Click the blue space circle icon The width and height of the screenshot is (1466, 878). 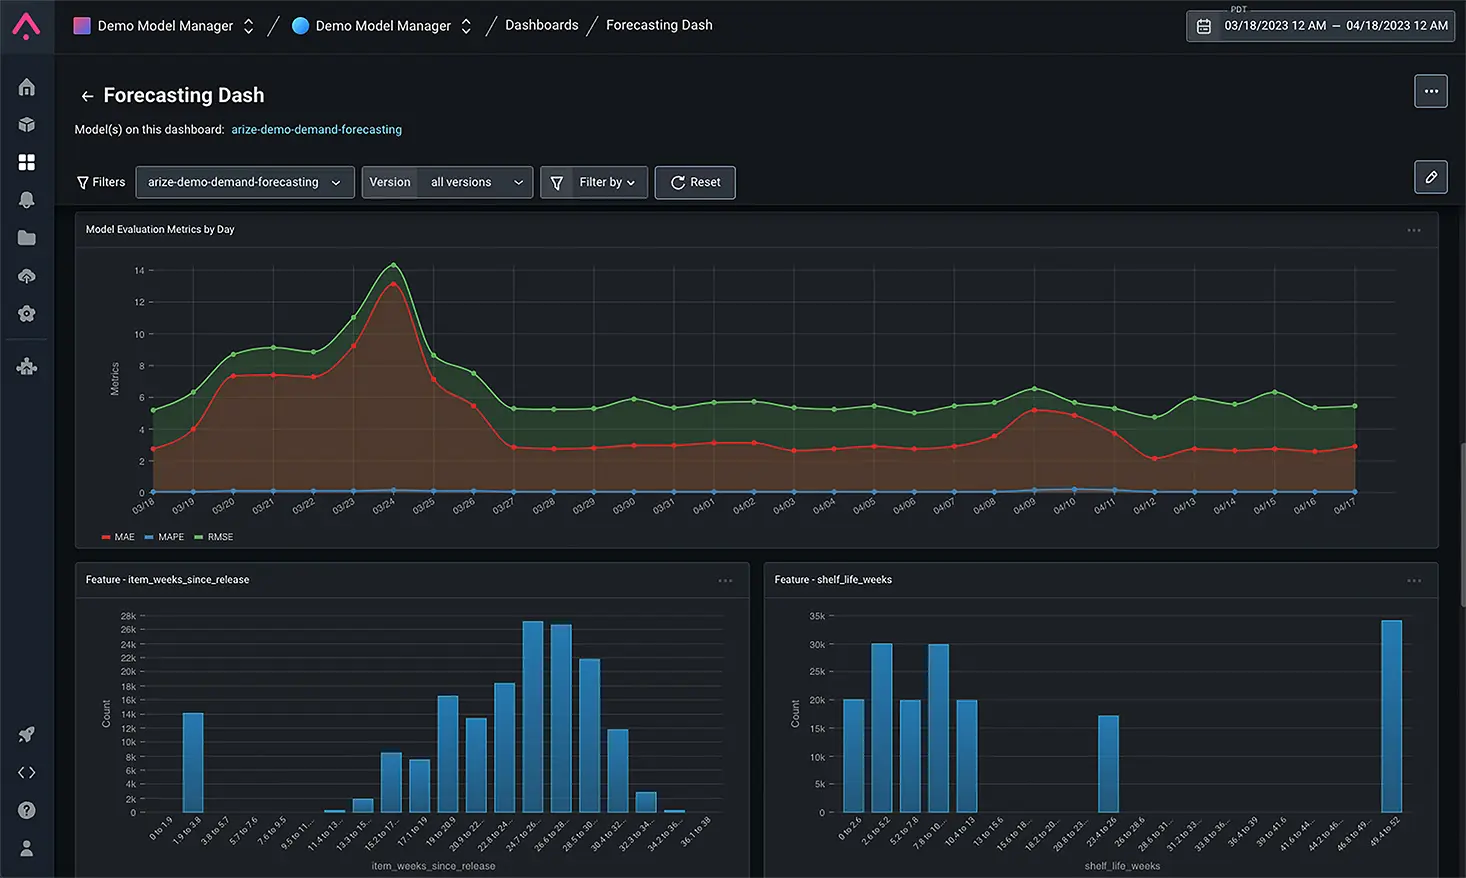(x=300, y=26)
